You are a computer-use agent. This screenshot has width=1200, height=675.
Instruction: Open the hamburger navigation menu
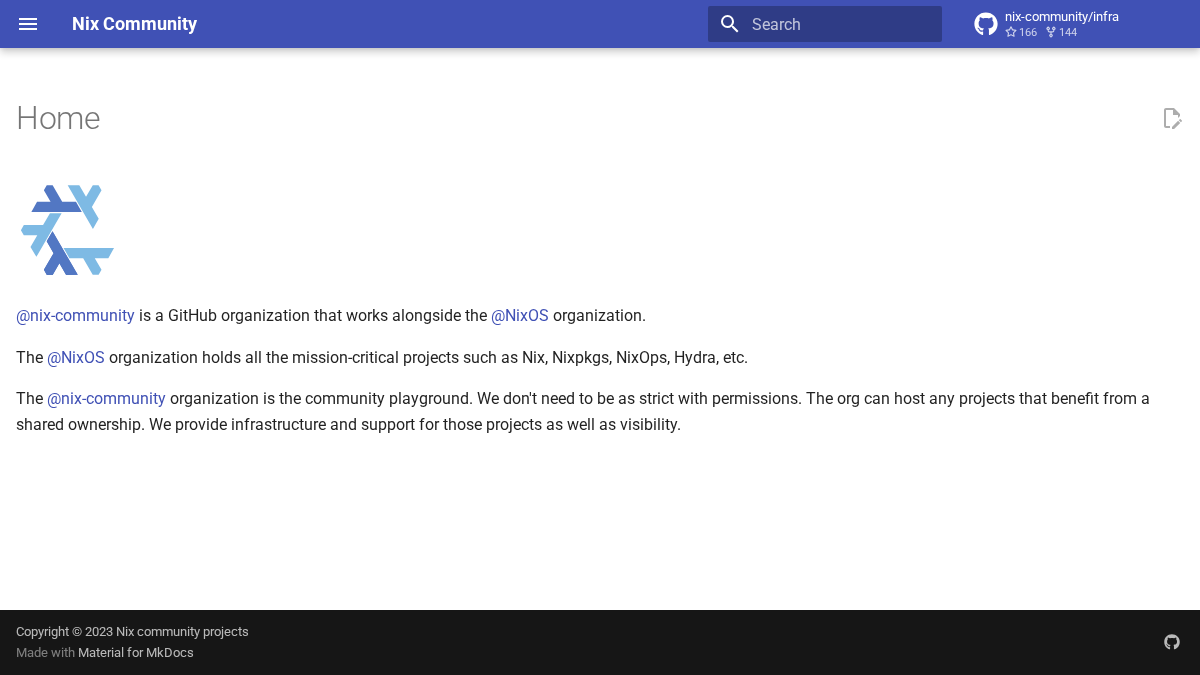click(28, 24)
